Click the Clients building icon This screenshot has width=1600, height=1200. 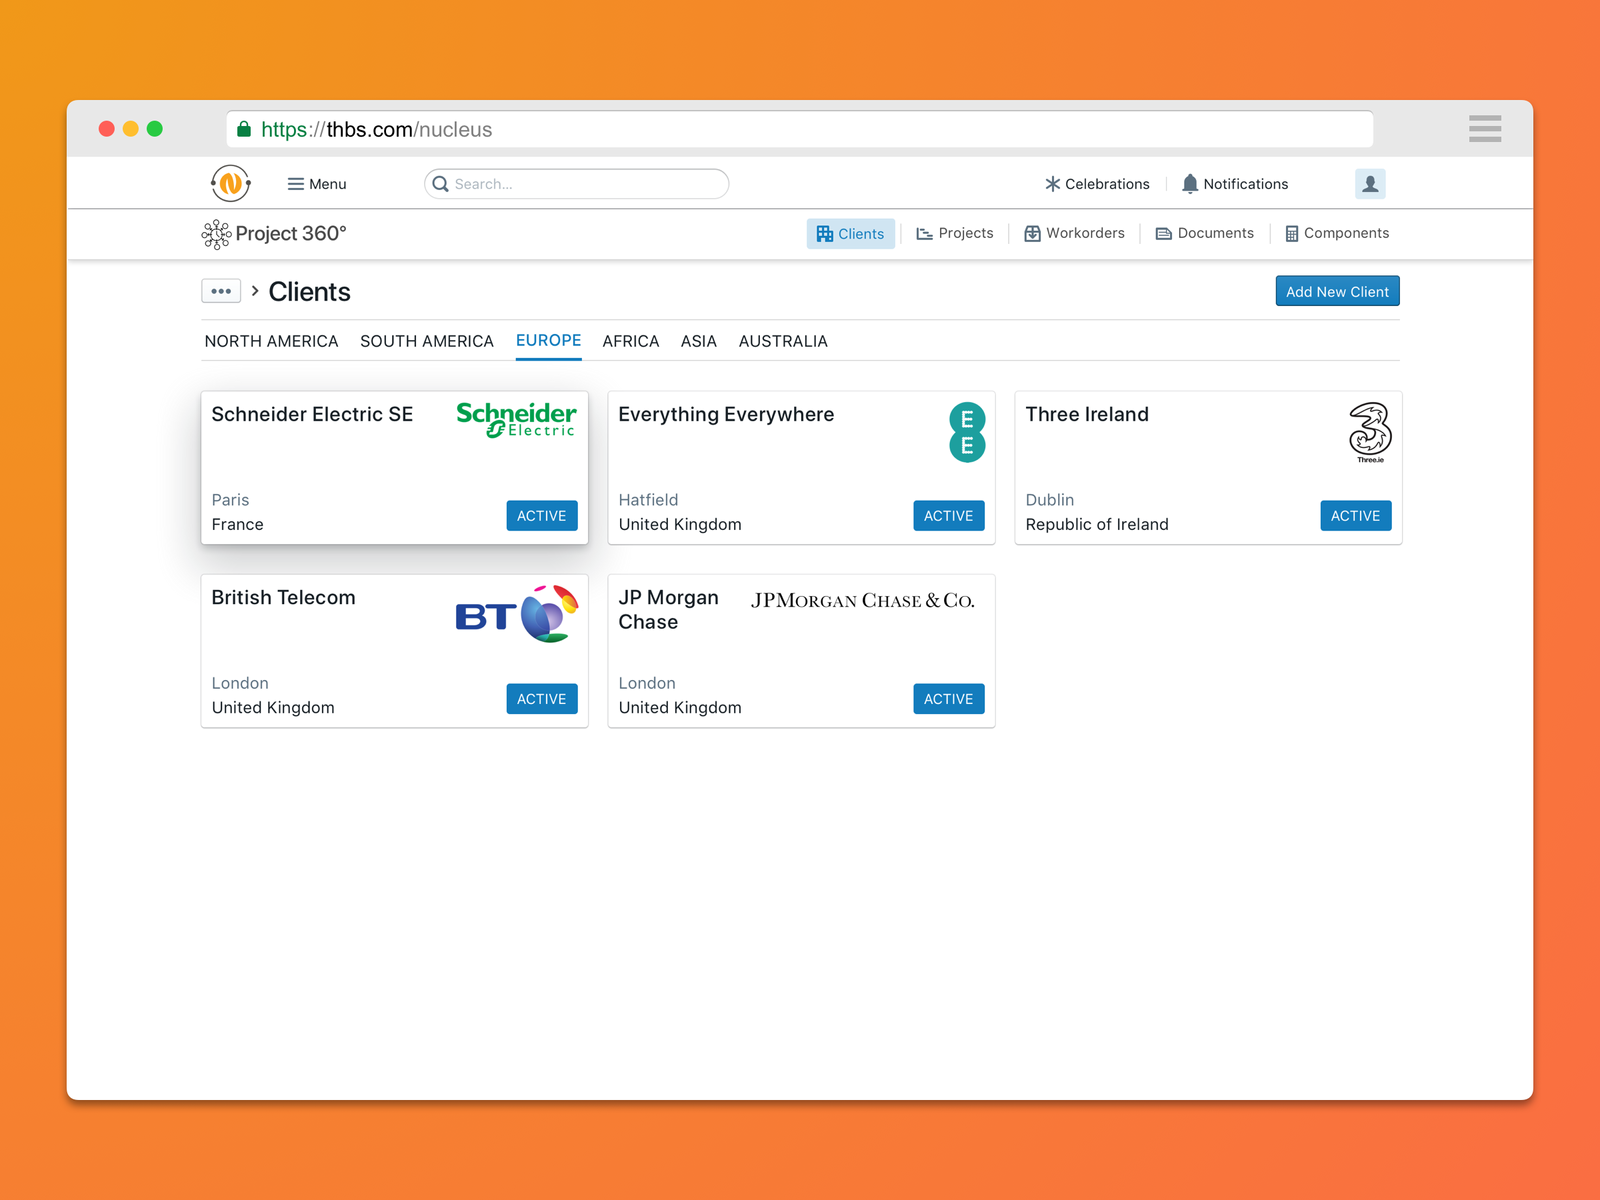point(825,234)
